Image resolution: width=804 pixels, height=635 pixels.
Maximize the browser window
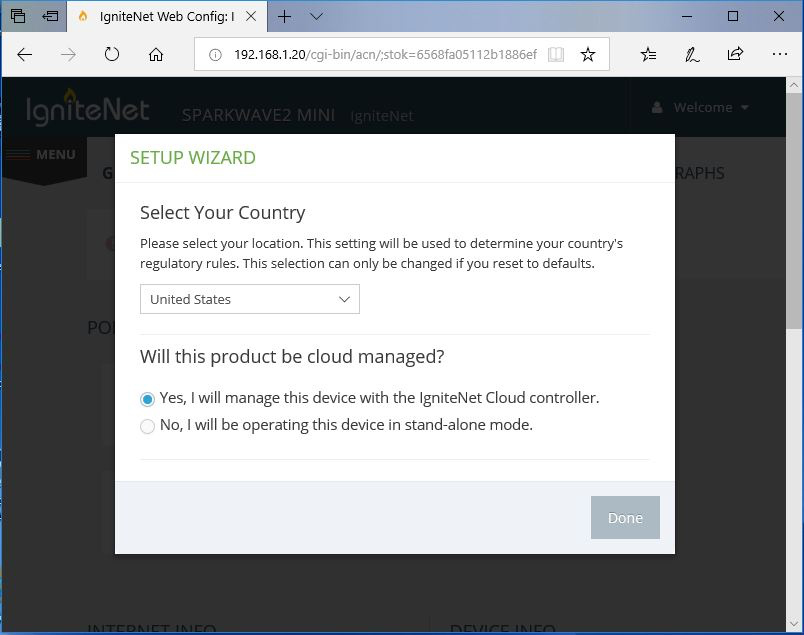[x=733, y=16]
